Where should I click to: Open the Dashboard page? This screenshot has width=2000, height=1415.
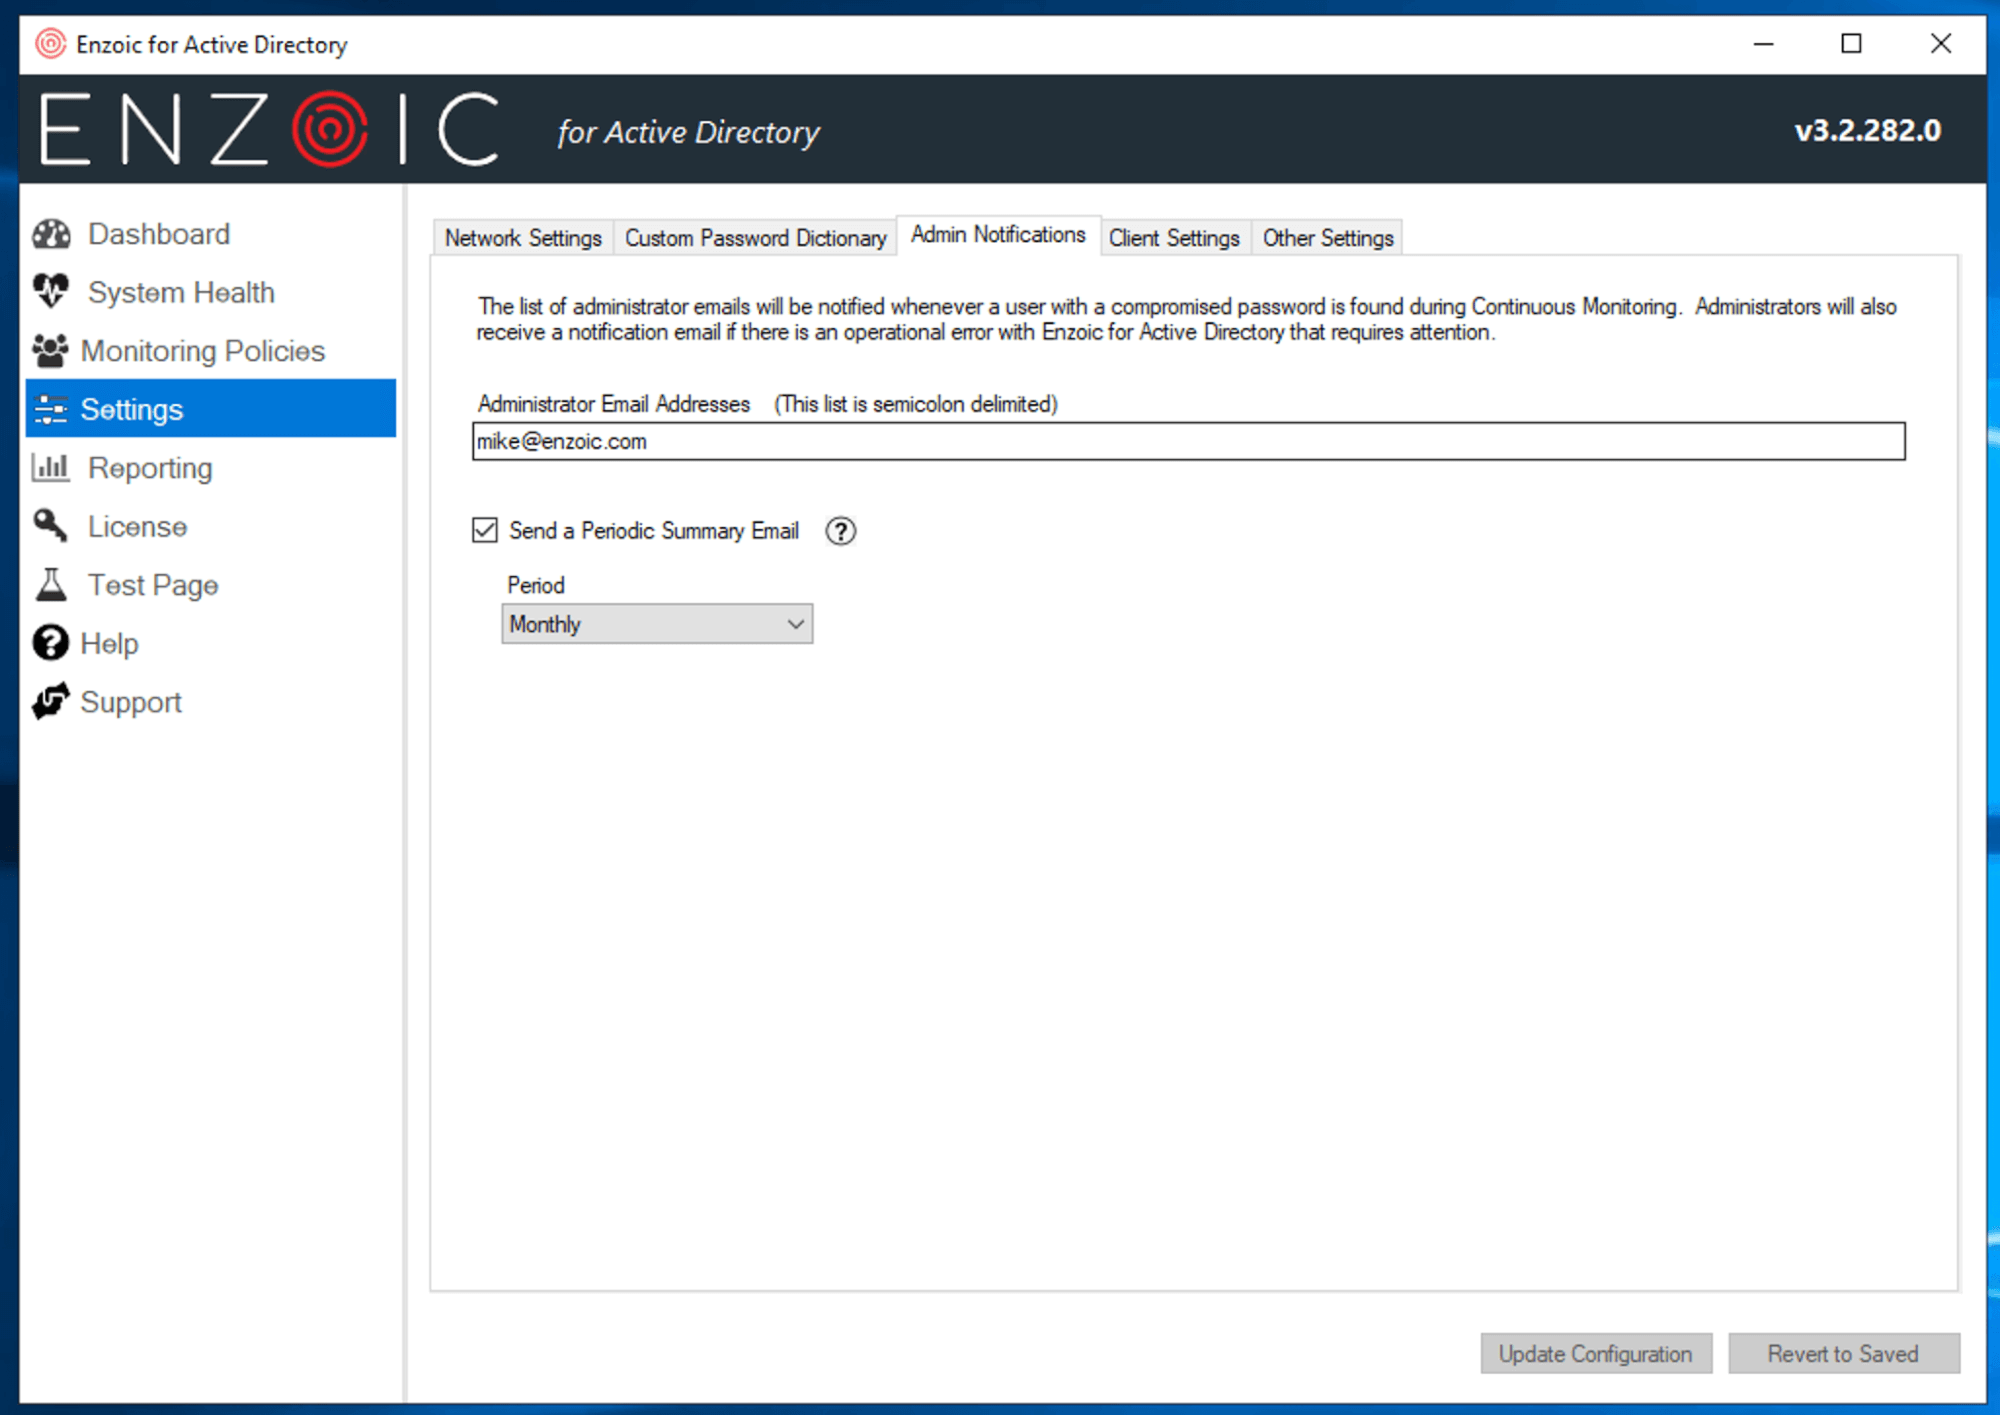click(x=159, y=234)
